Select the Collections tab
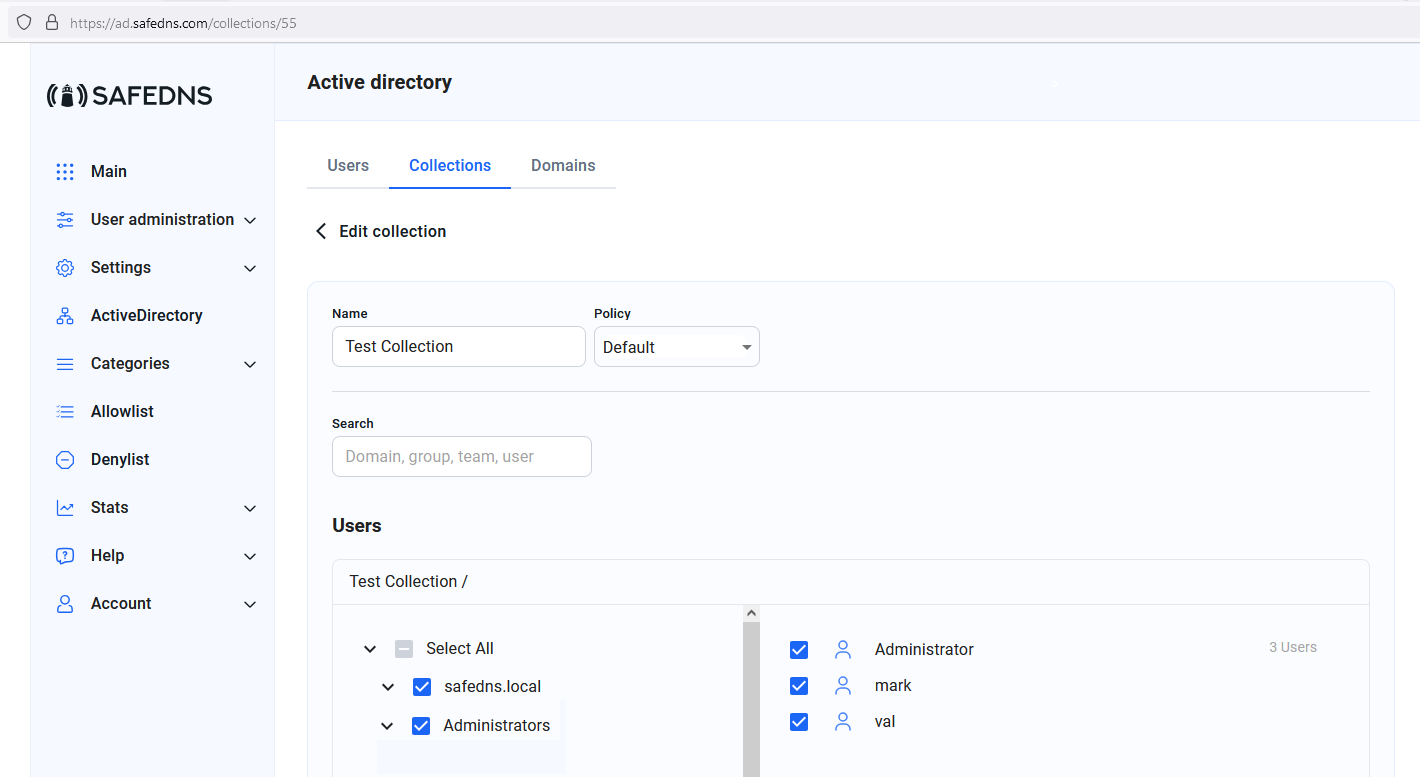Viewport: 1420px width, 777px height. click(x=450, y=165)
